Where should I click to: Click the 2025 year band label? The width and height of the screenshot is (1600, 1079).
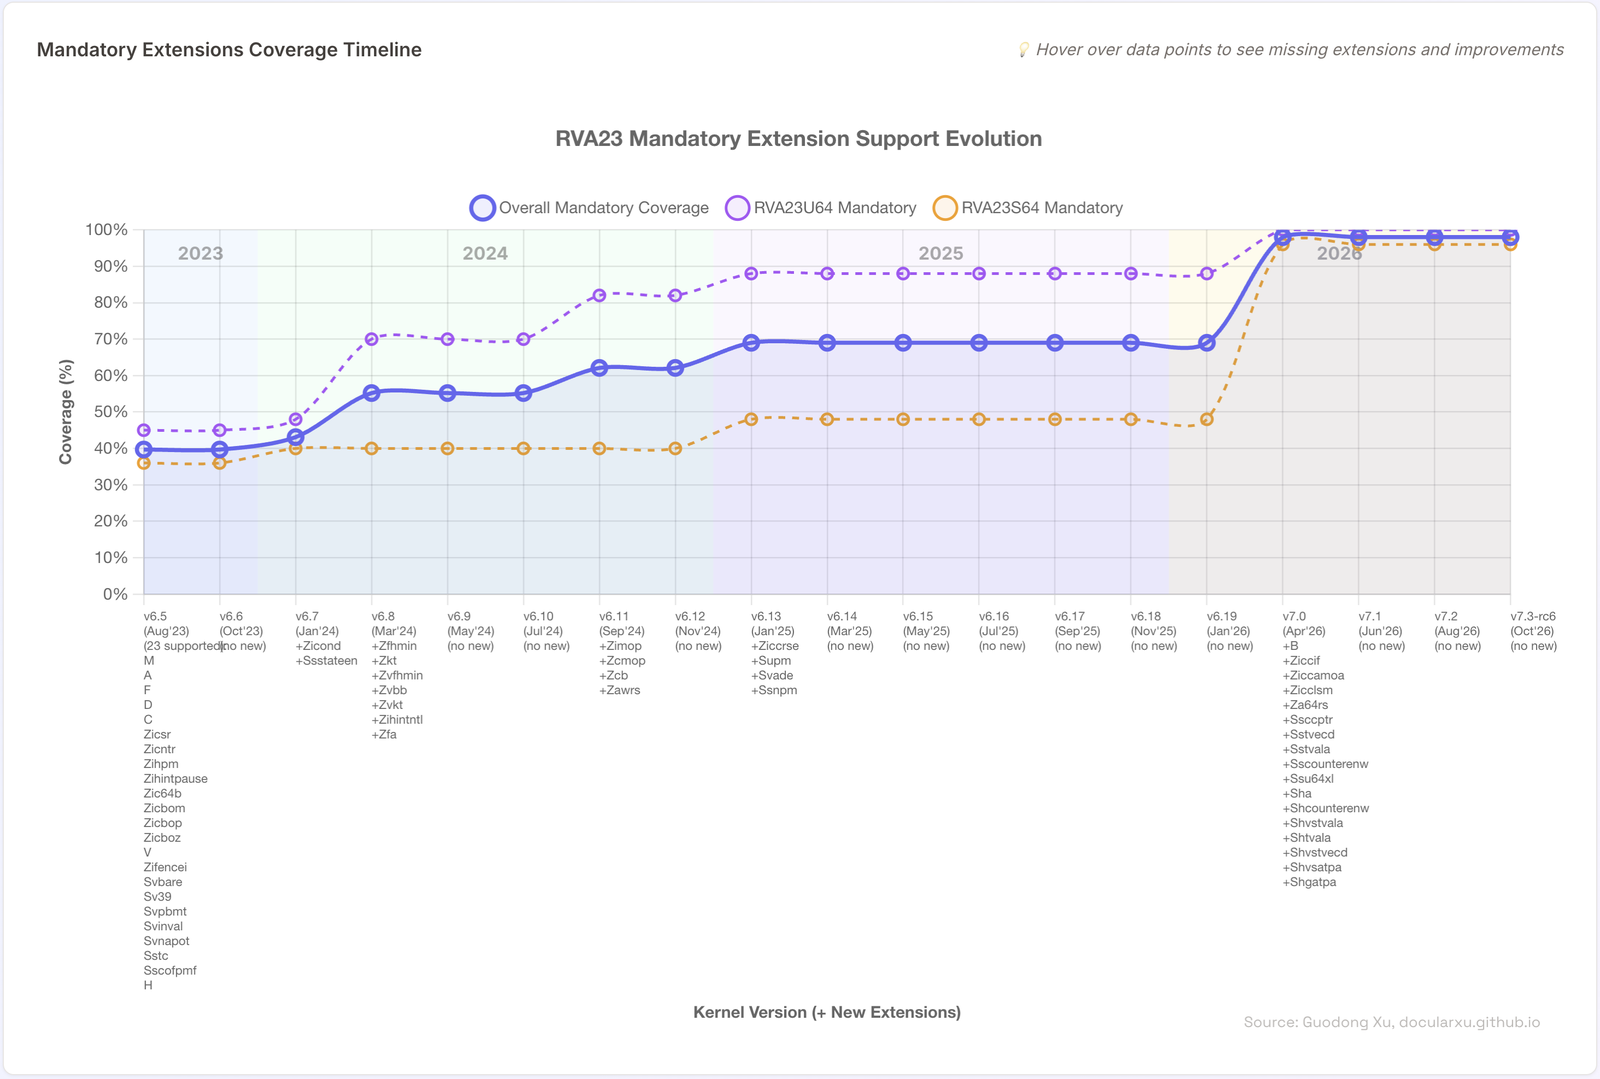coord(941,254)
